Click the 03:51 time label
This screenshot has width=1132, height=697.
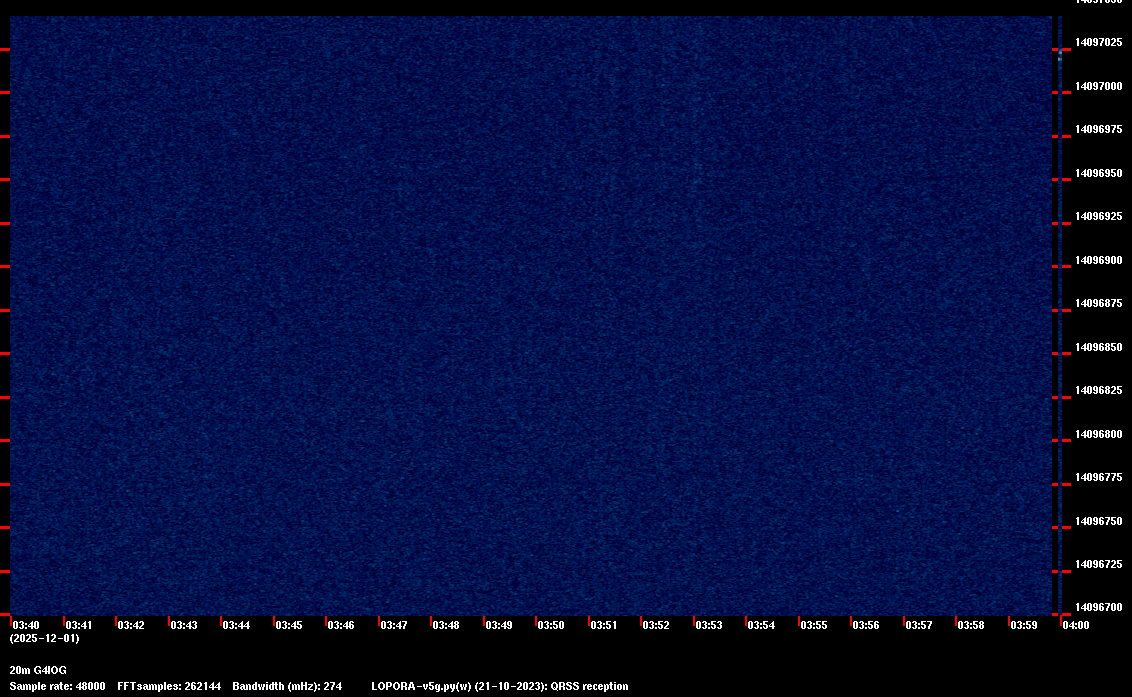click(x=604, y=625)
